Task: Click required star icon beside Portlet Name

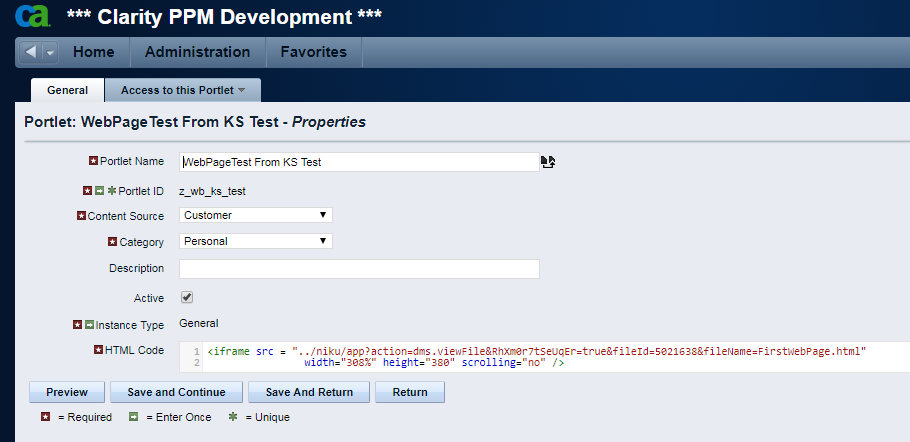Action: (x=93, y=161)
